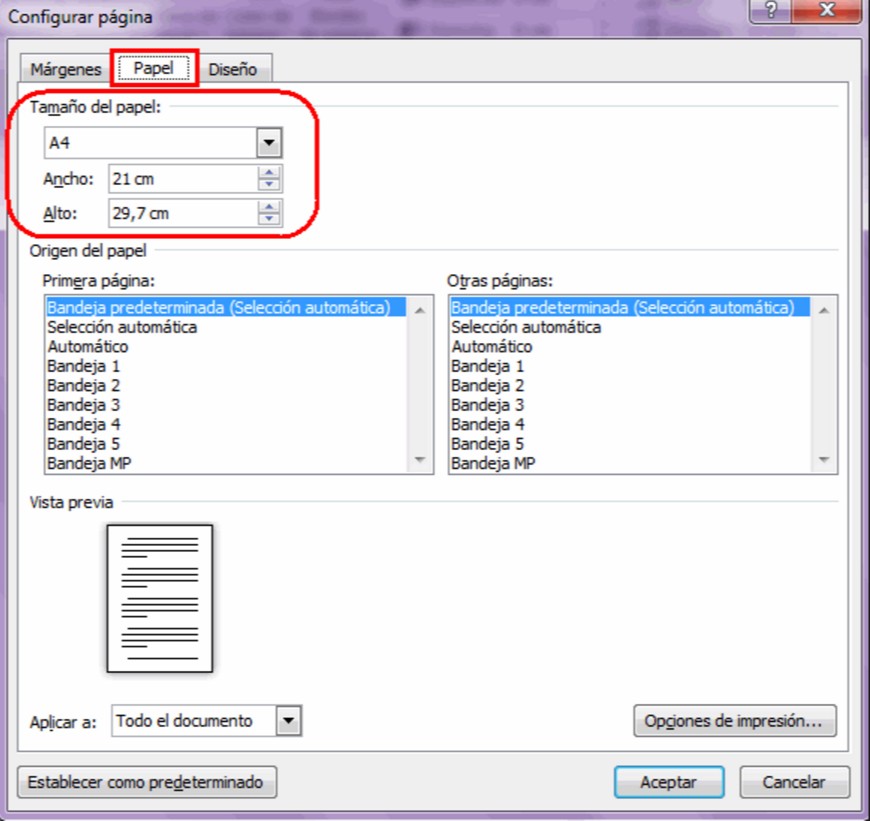Select Bandeja predeterminada in Otras páginas list

tap(630, 307)
